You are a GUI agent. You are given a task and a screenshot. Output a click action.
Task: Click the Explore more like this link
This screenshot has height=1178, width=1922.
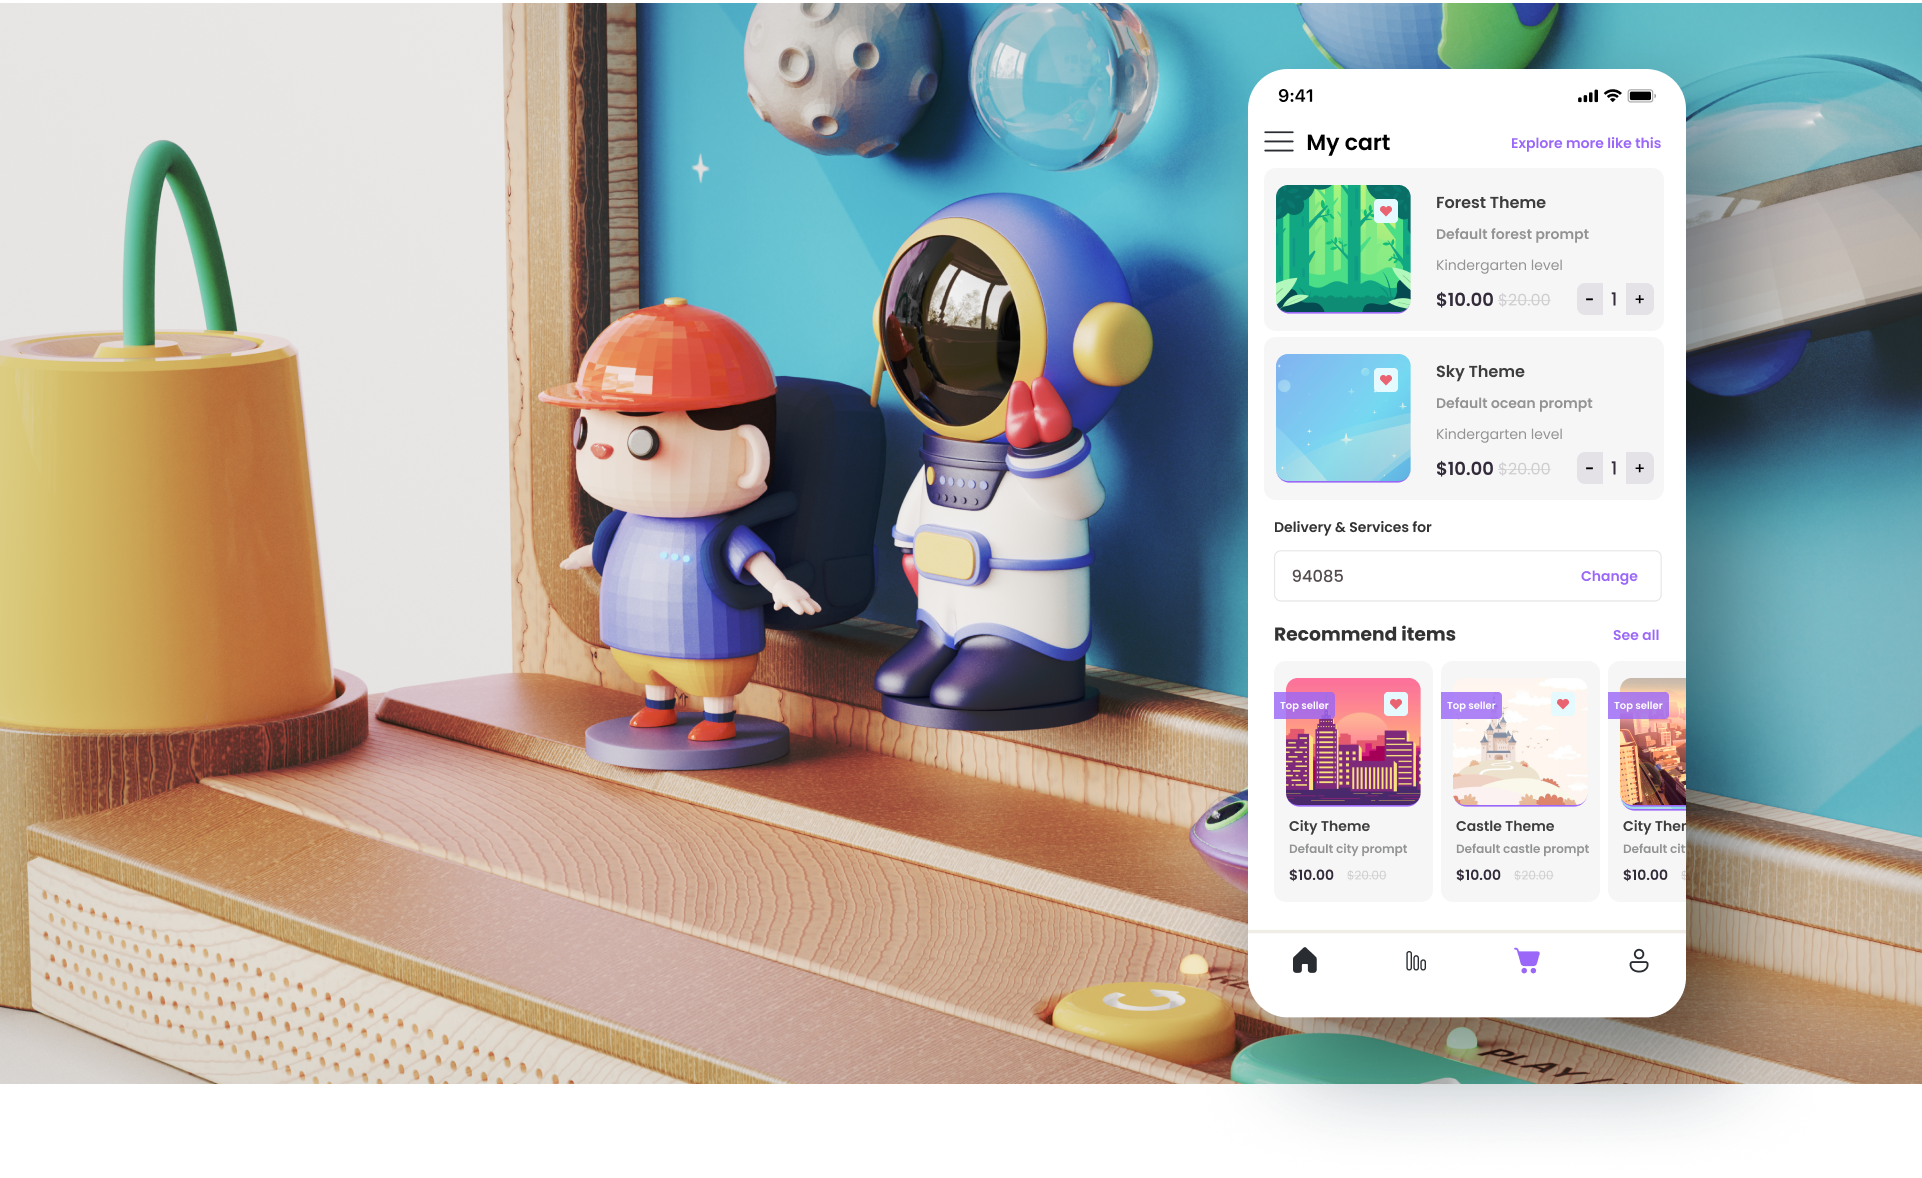coord(1585,143)
